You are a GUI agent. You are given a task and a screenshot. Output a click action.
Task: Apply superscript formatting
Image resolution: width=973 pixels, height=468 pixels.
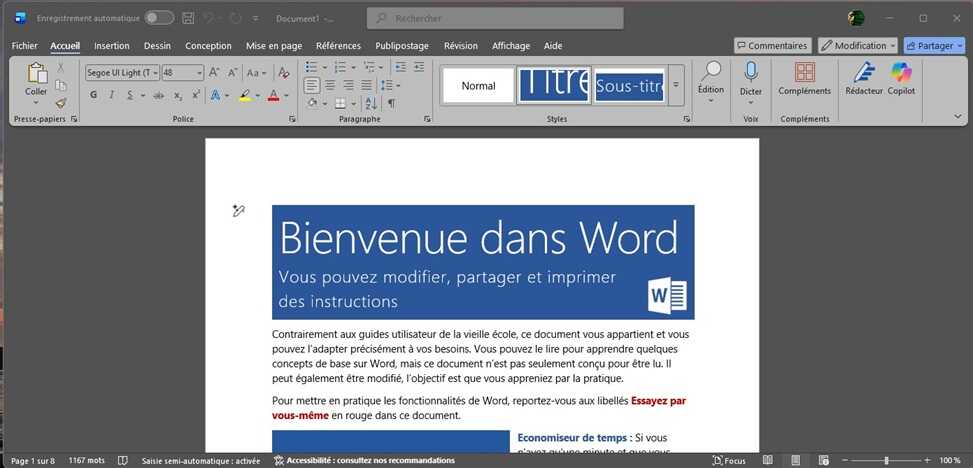coord(195,95)
